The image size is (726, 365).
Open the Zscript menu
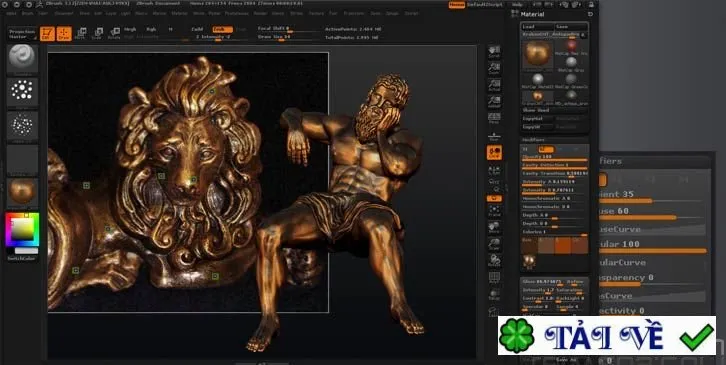tap(412, 13)
